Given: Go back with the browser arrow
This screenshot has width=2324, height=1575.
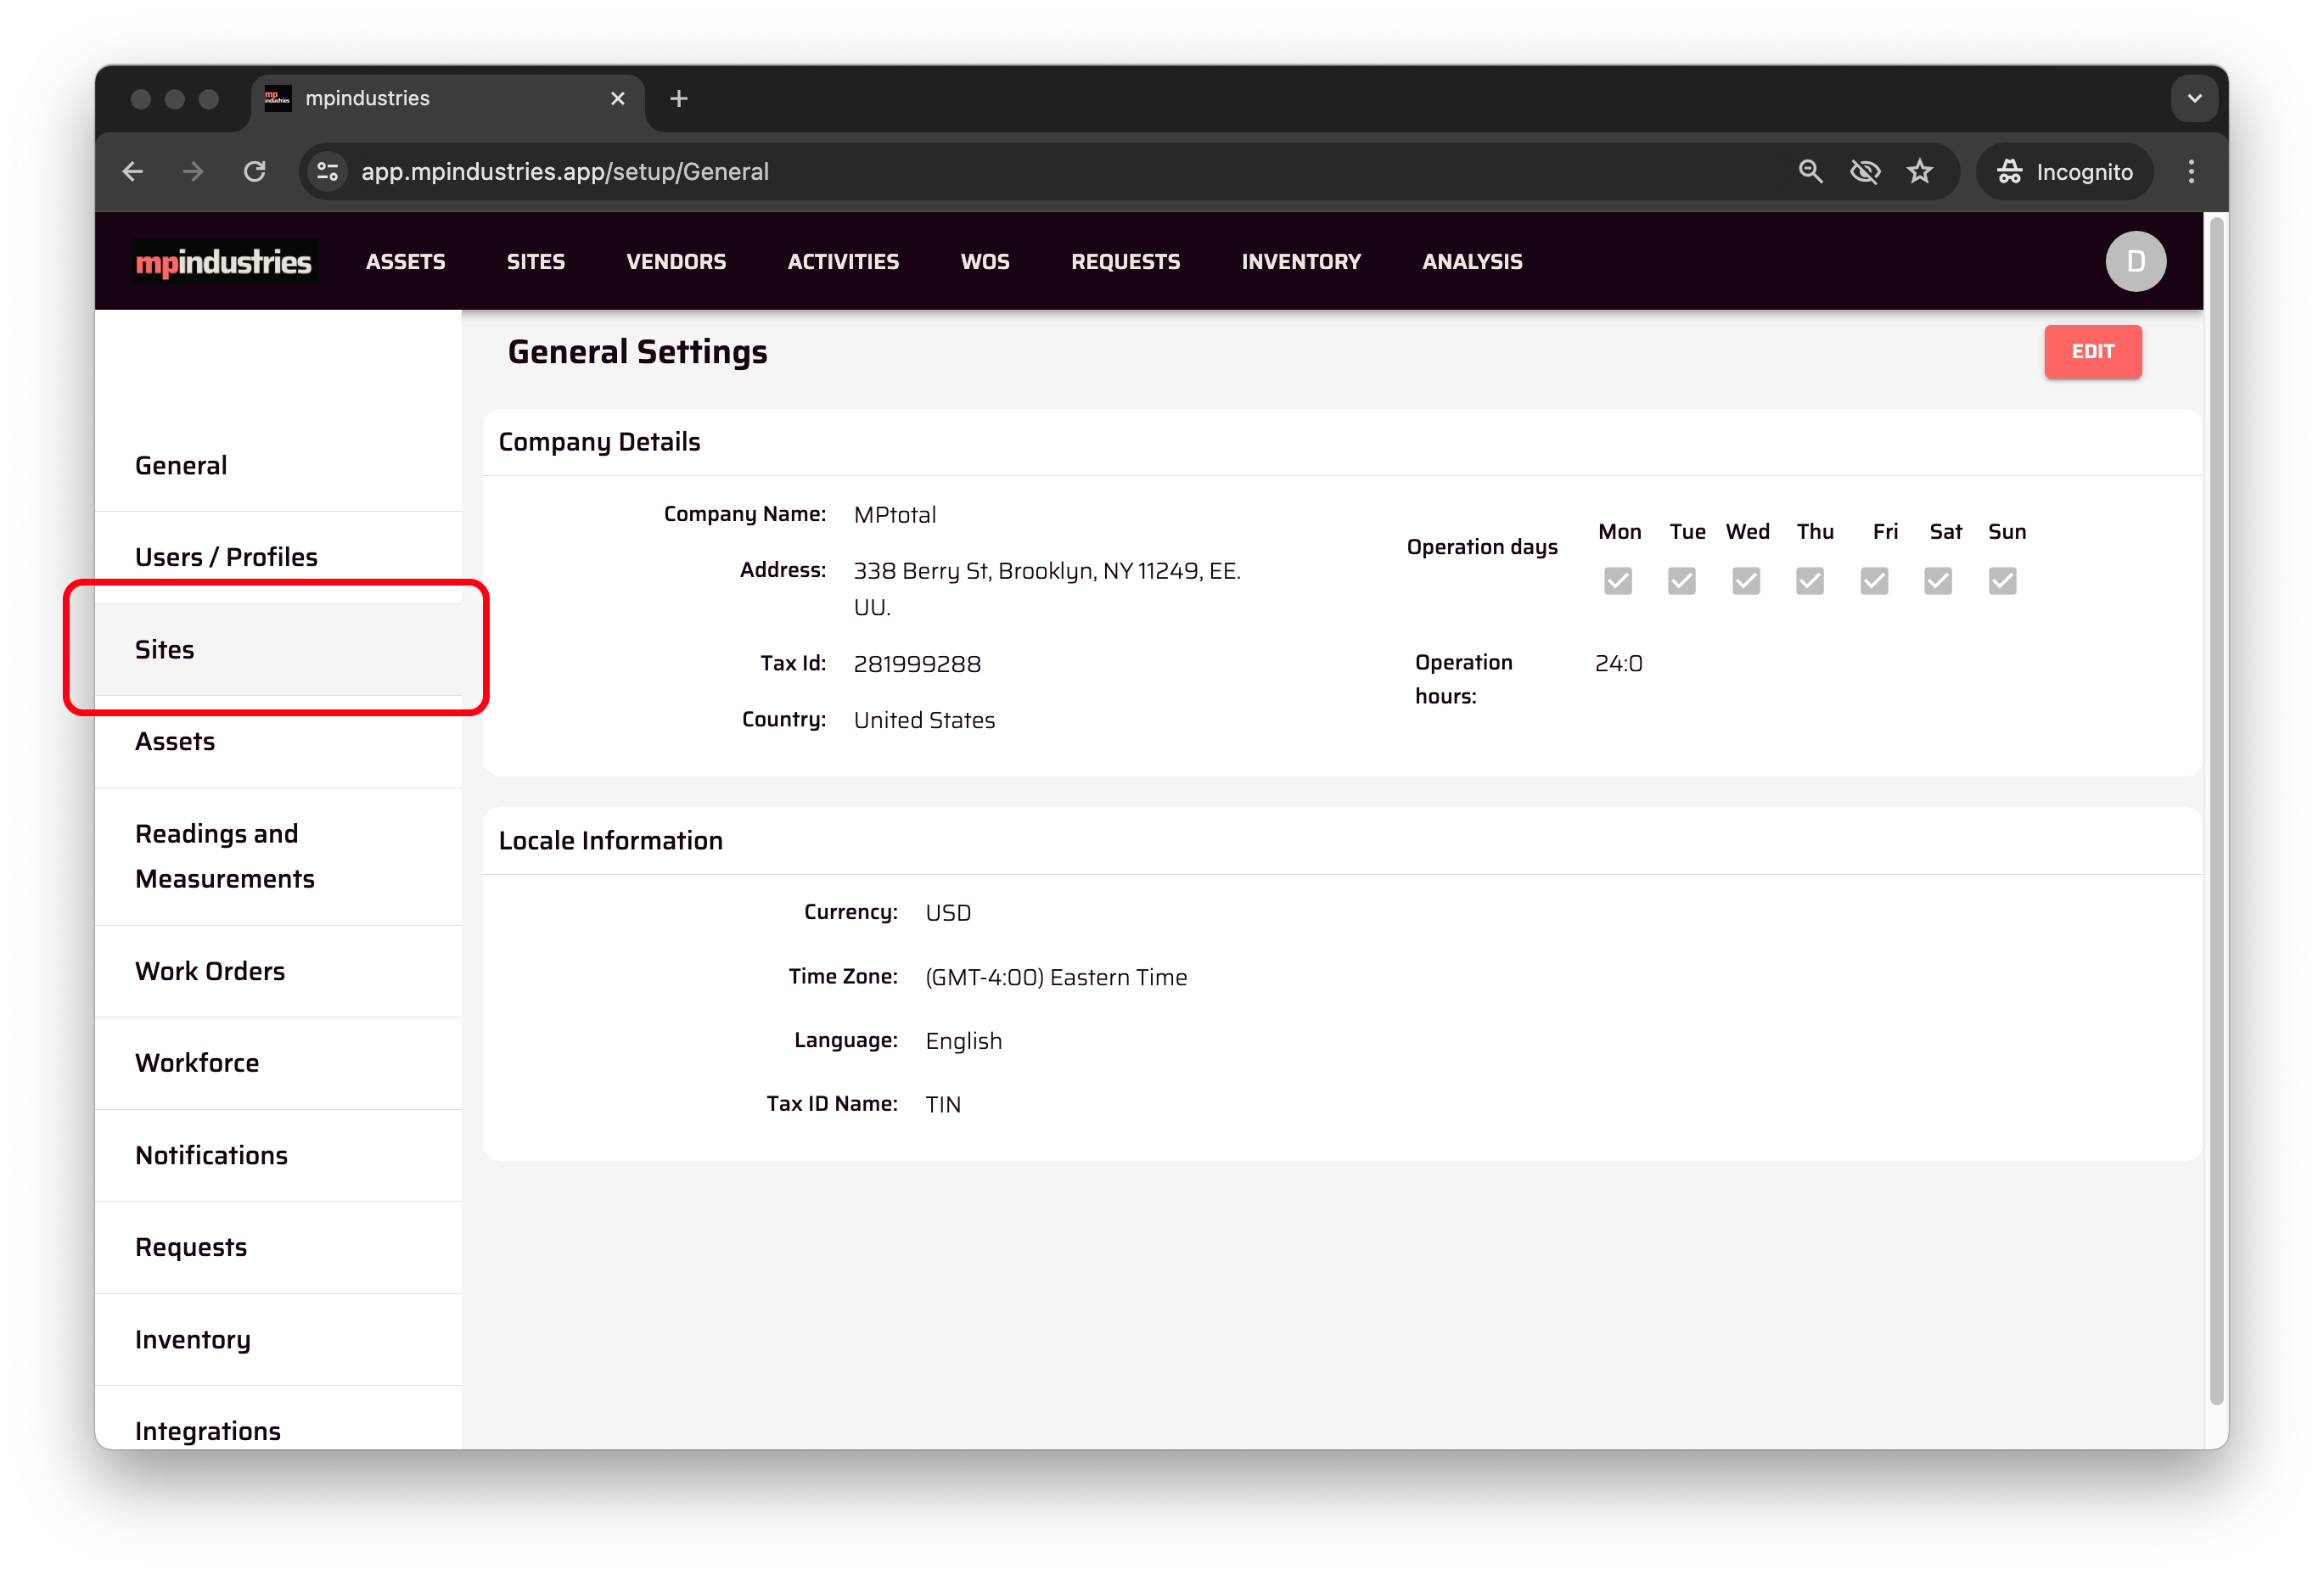Looking at the screenshot, I should click(133, 172).
